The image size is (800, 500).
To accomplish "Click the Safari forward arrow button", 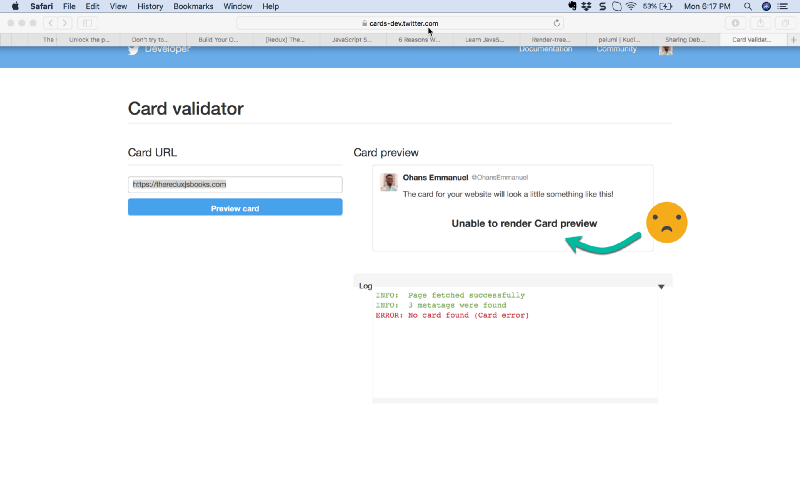I will tap(64, 23).
